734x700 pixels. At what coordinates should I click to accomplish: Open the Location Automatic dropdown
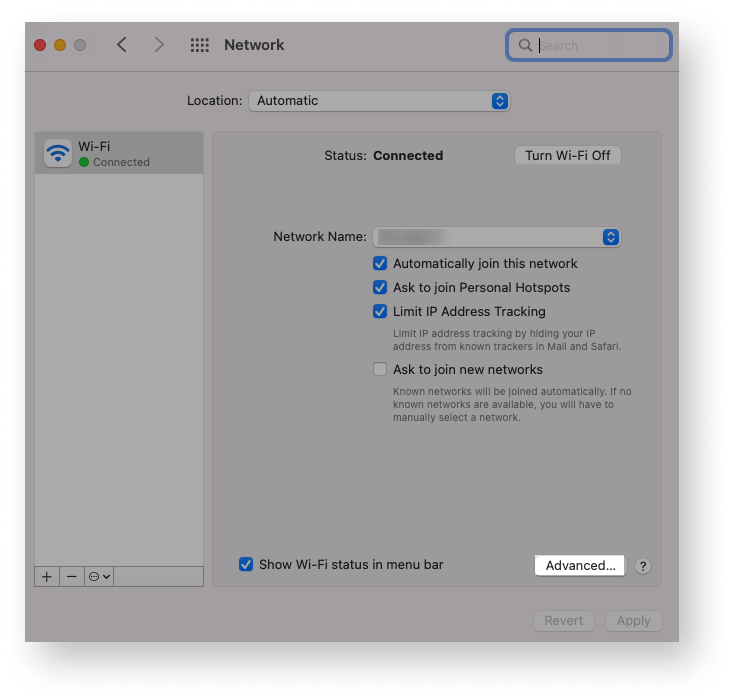379,101
